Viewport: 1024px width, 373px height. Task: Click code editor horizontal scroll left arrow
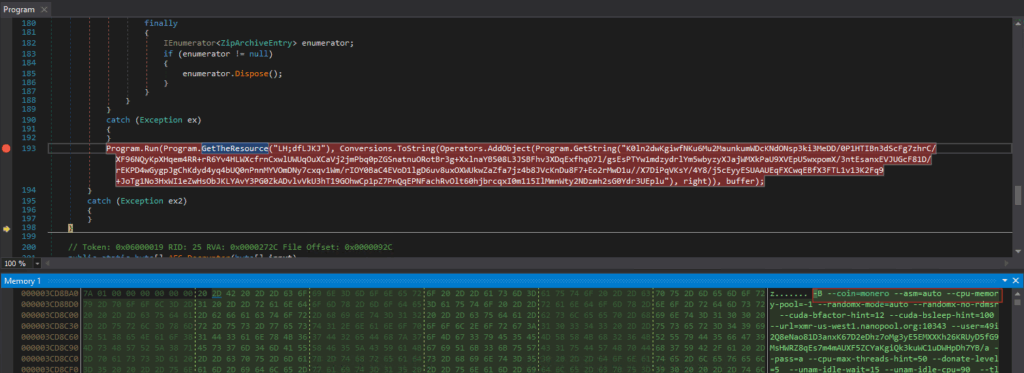pyautogui.click(x=48, y=263)
